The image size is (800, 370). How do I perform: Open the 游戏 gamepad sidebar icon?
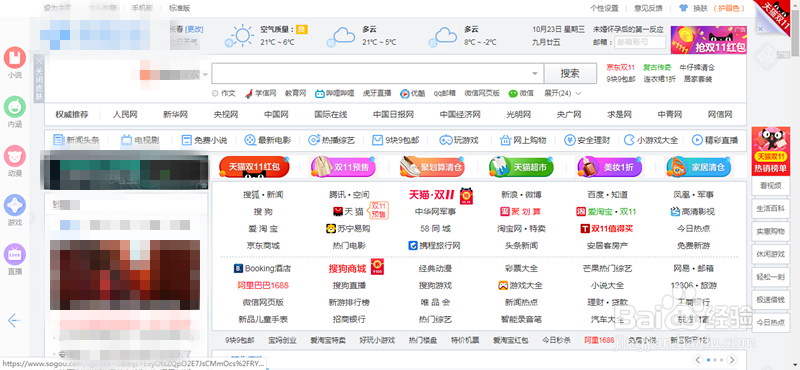point(15,205)
